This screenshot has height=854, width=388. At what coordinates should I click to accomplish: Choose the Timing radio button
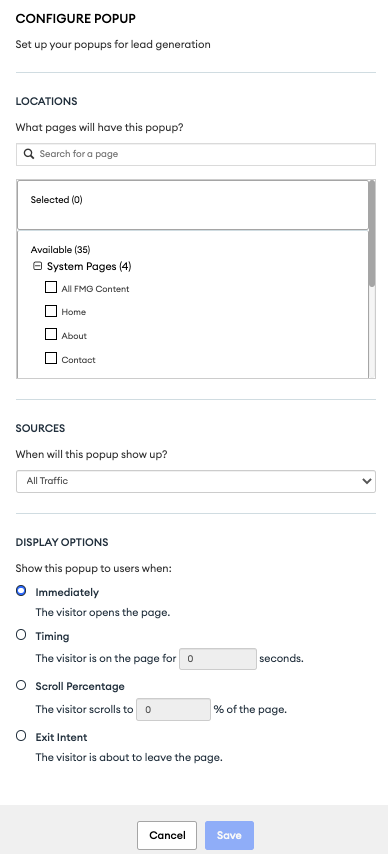[x=21, y=635]
